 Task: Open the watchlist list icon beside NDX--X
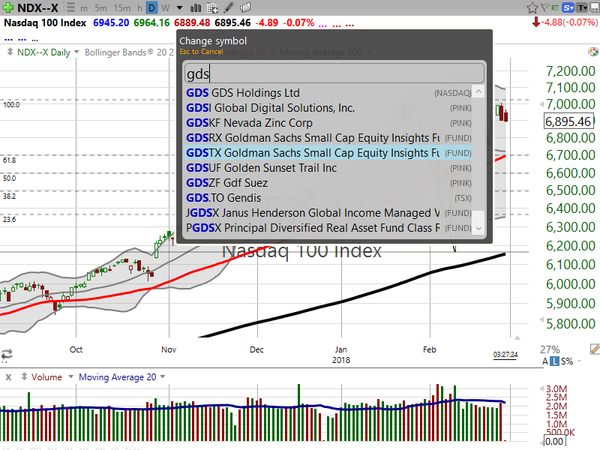(69, 7)
